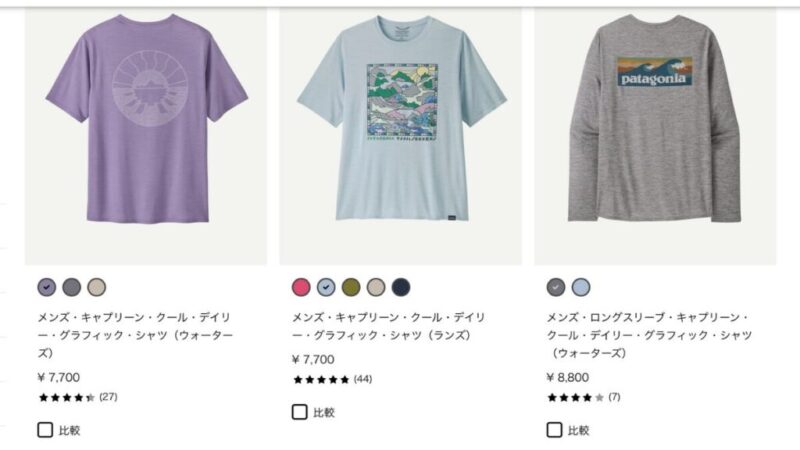Open the light blue Lands graphic shirt image
800x450 pixels.
(401, 136)
